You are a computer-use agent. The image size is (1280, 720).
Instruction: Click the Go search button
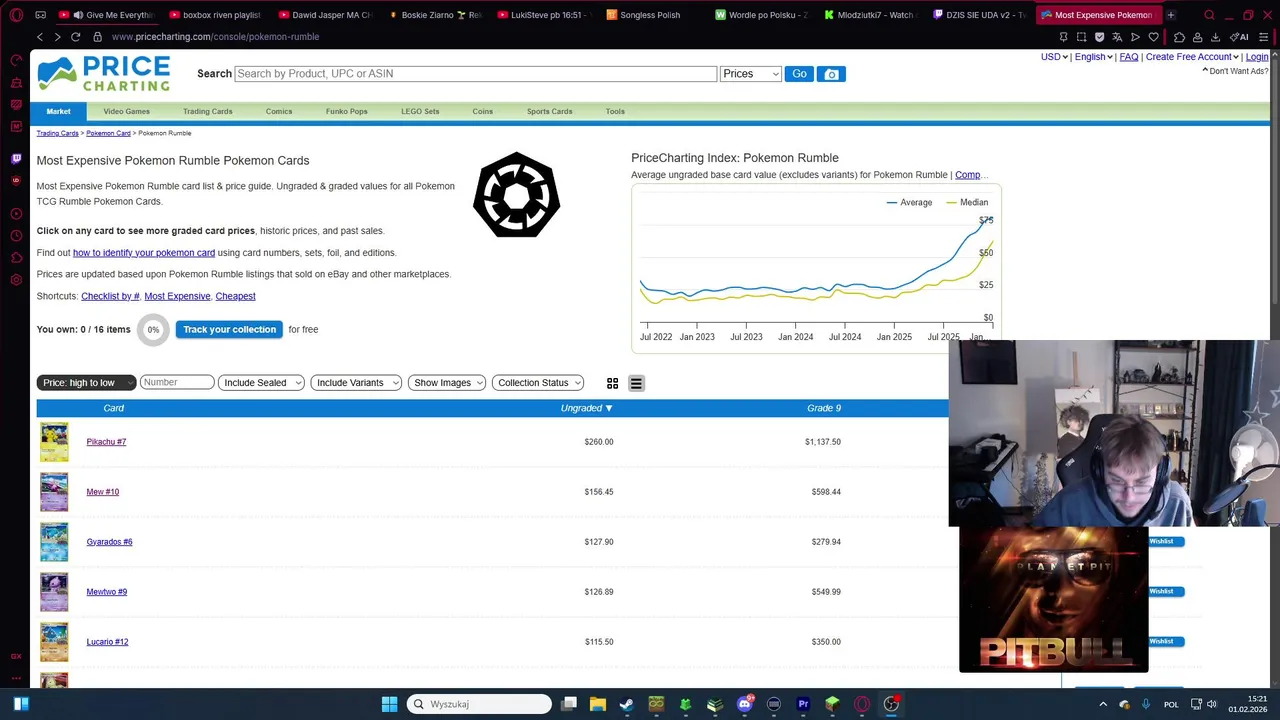pyautogui.click(x=799, y=74)
